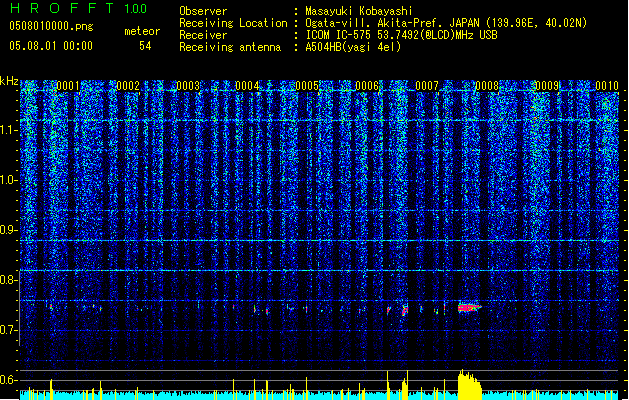
Task: Select the filename 0508010000.png
Action: click(51, 27)
